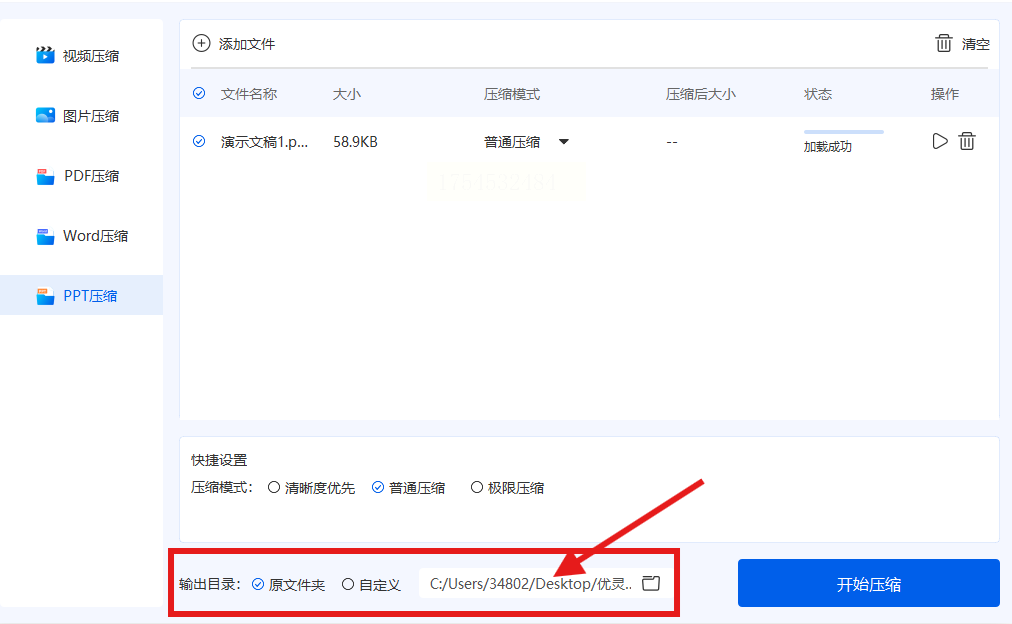Click the loading progress bar above 加载成功

844,132
